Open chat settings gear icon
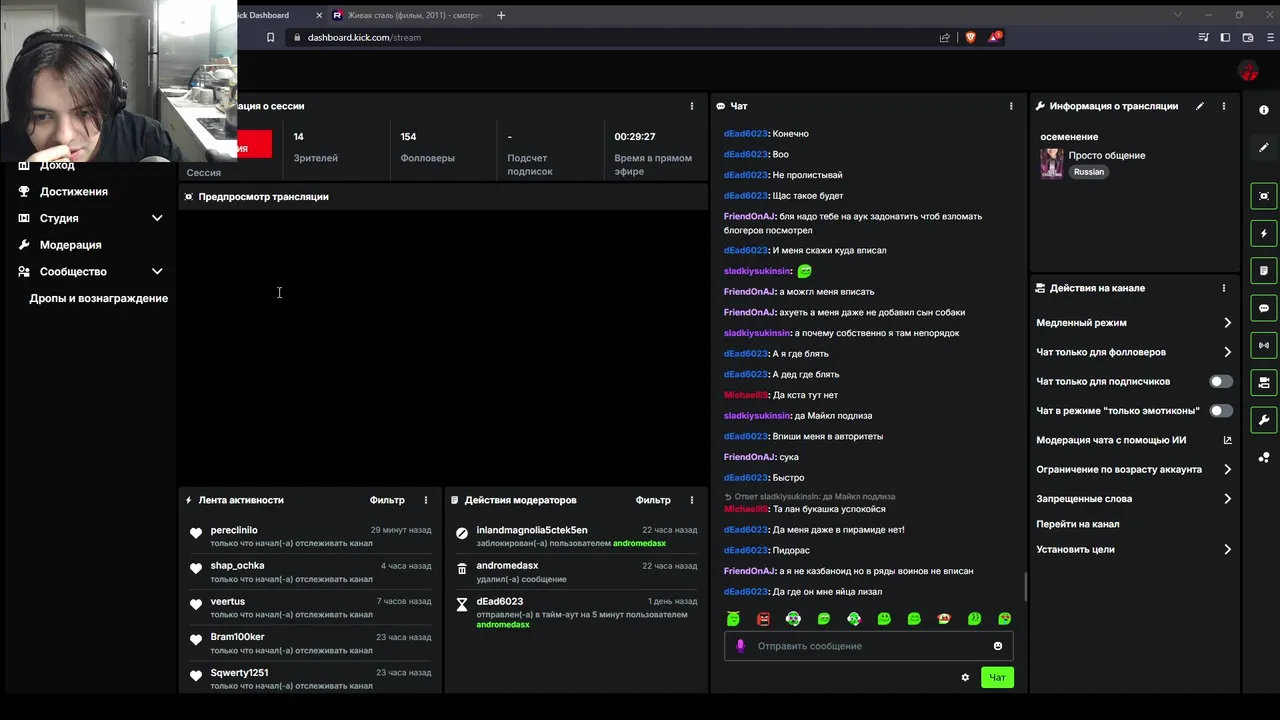This screenshot has width=1280, height=720. click(x=965, y=678)
